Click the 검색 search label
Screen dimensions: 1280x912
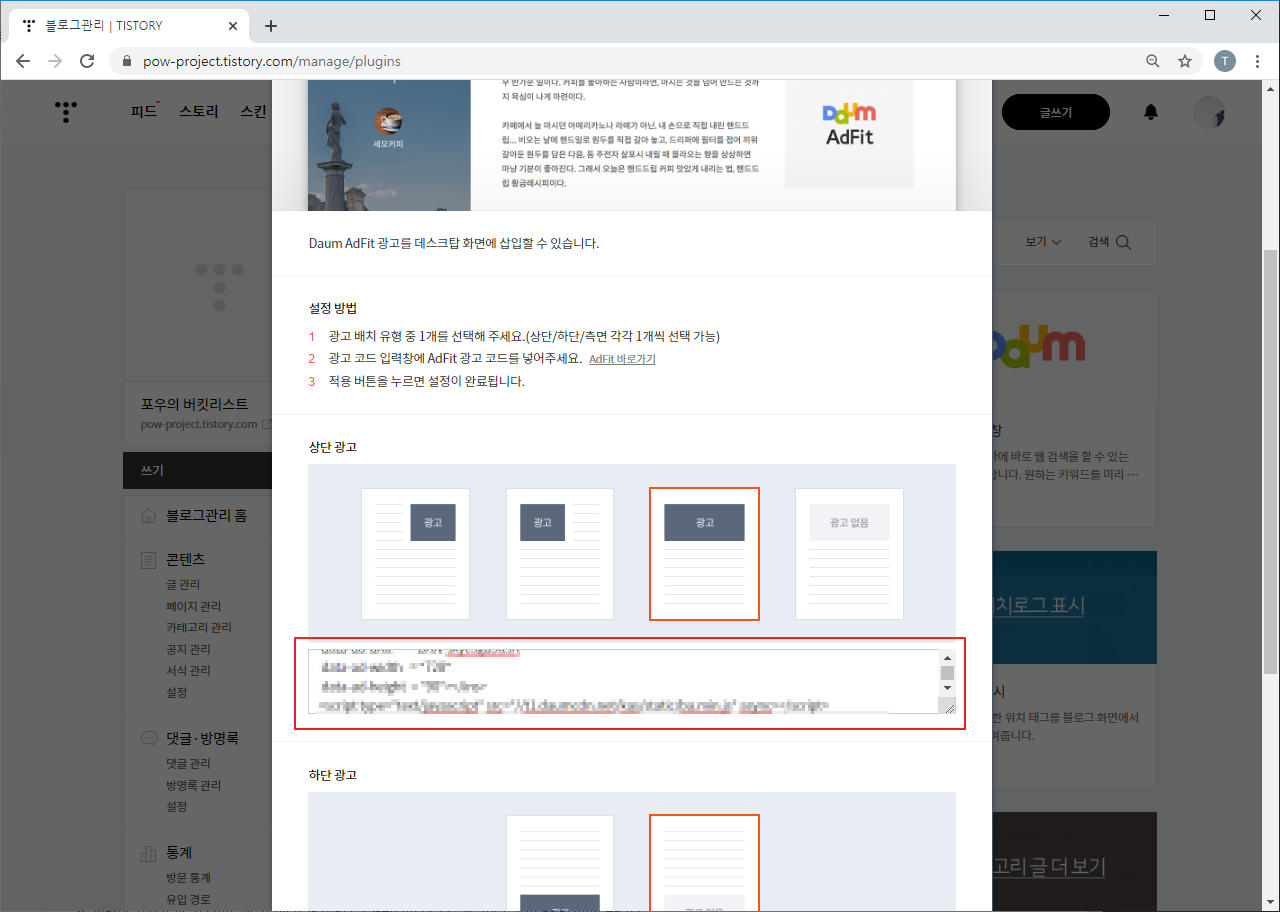click(x=1099, y=242)
